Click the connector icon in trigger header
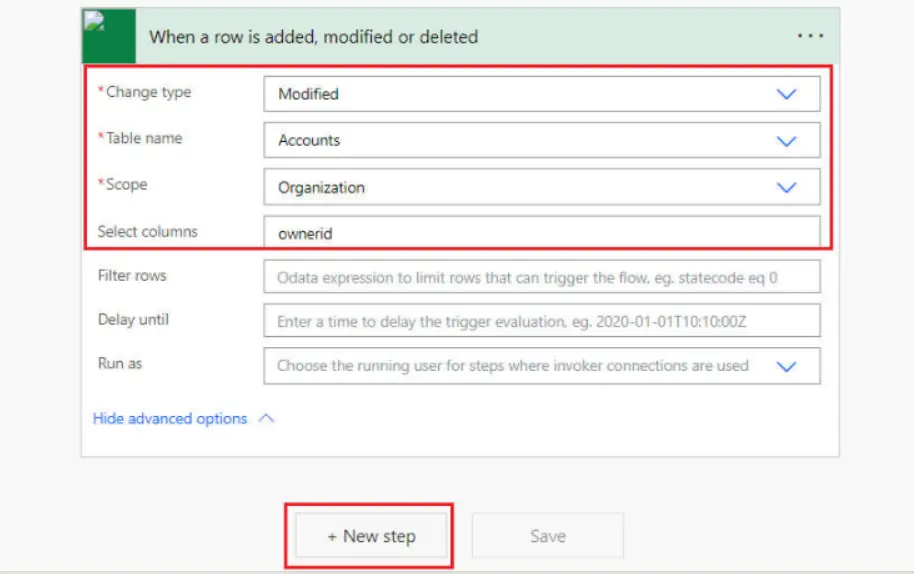Image resolution: width=914 pixels, height=574 pixels. click(x=108, y=37)
